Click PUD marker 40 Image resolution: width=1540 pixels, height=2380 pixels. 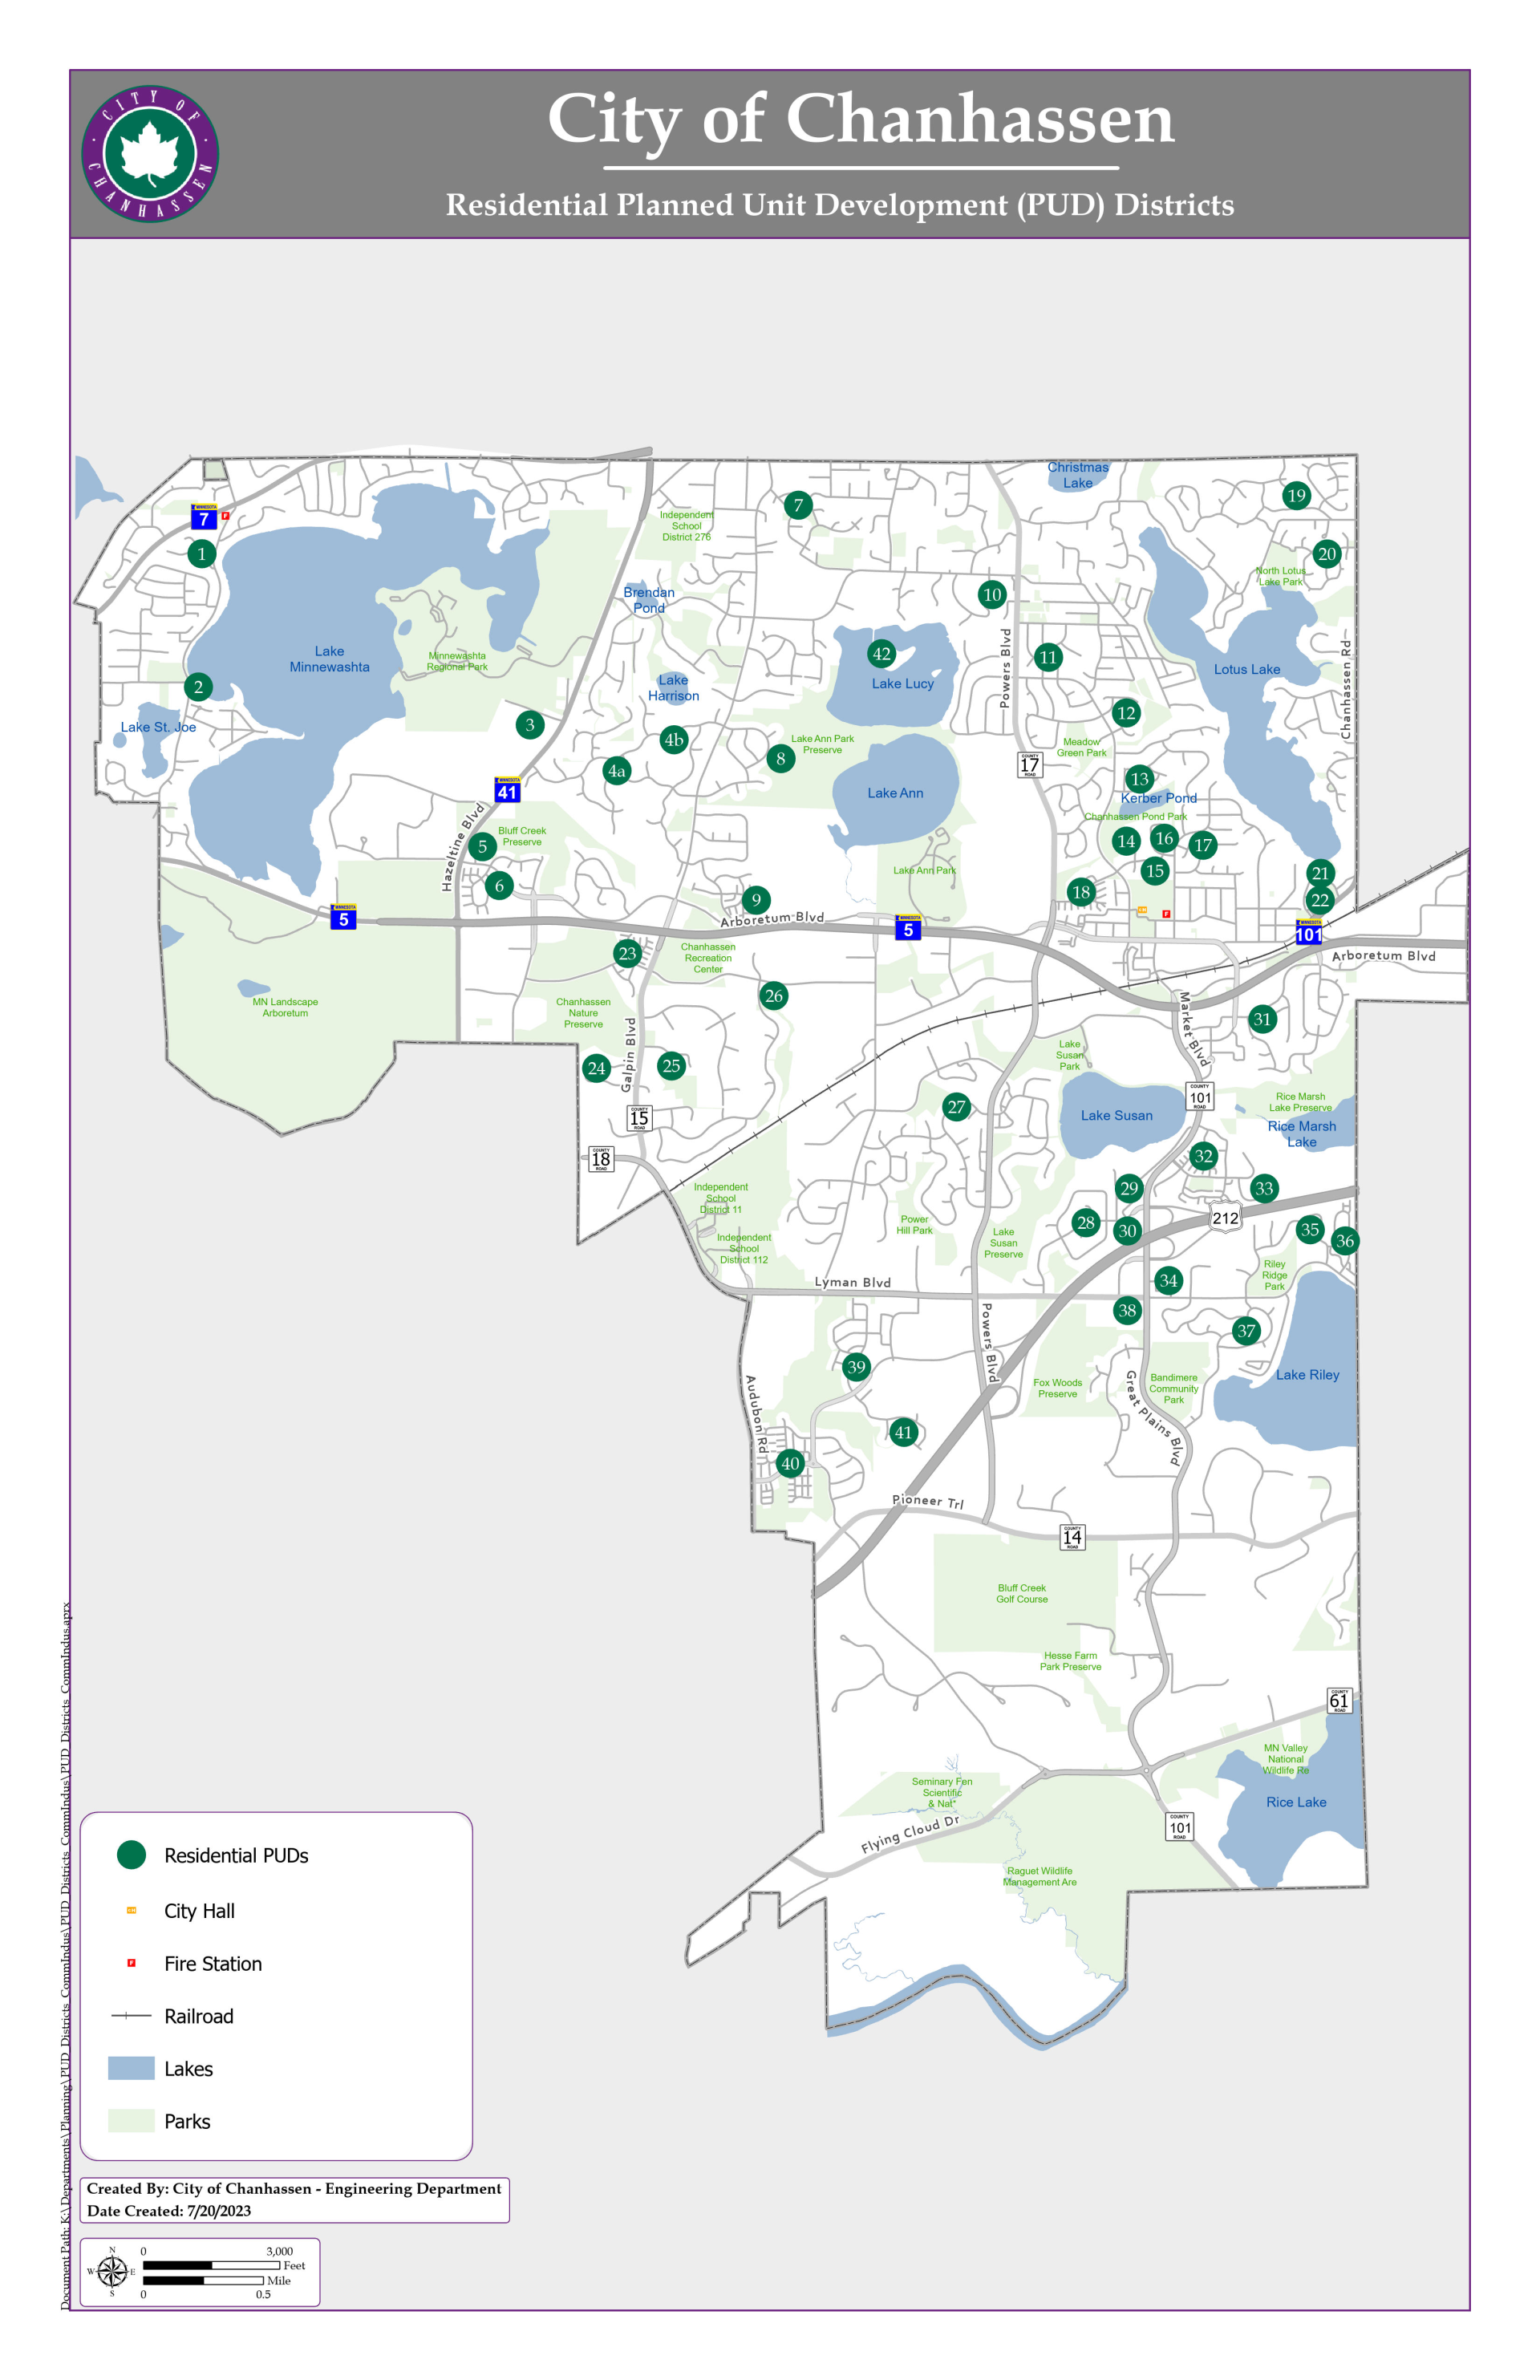(x=790, y=1463)
